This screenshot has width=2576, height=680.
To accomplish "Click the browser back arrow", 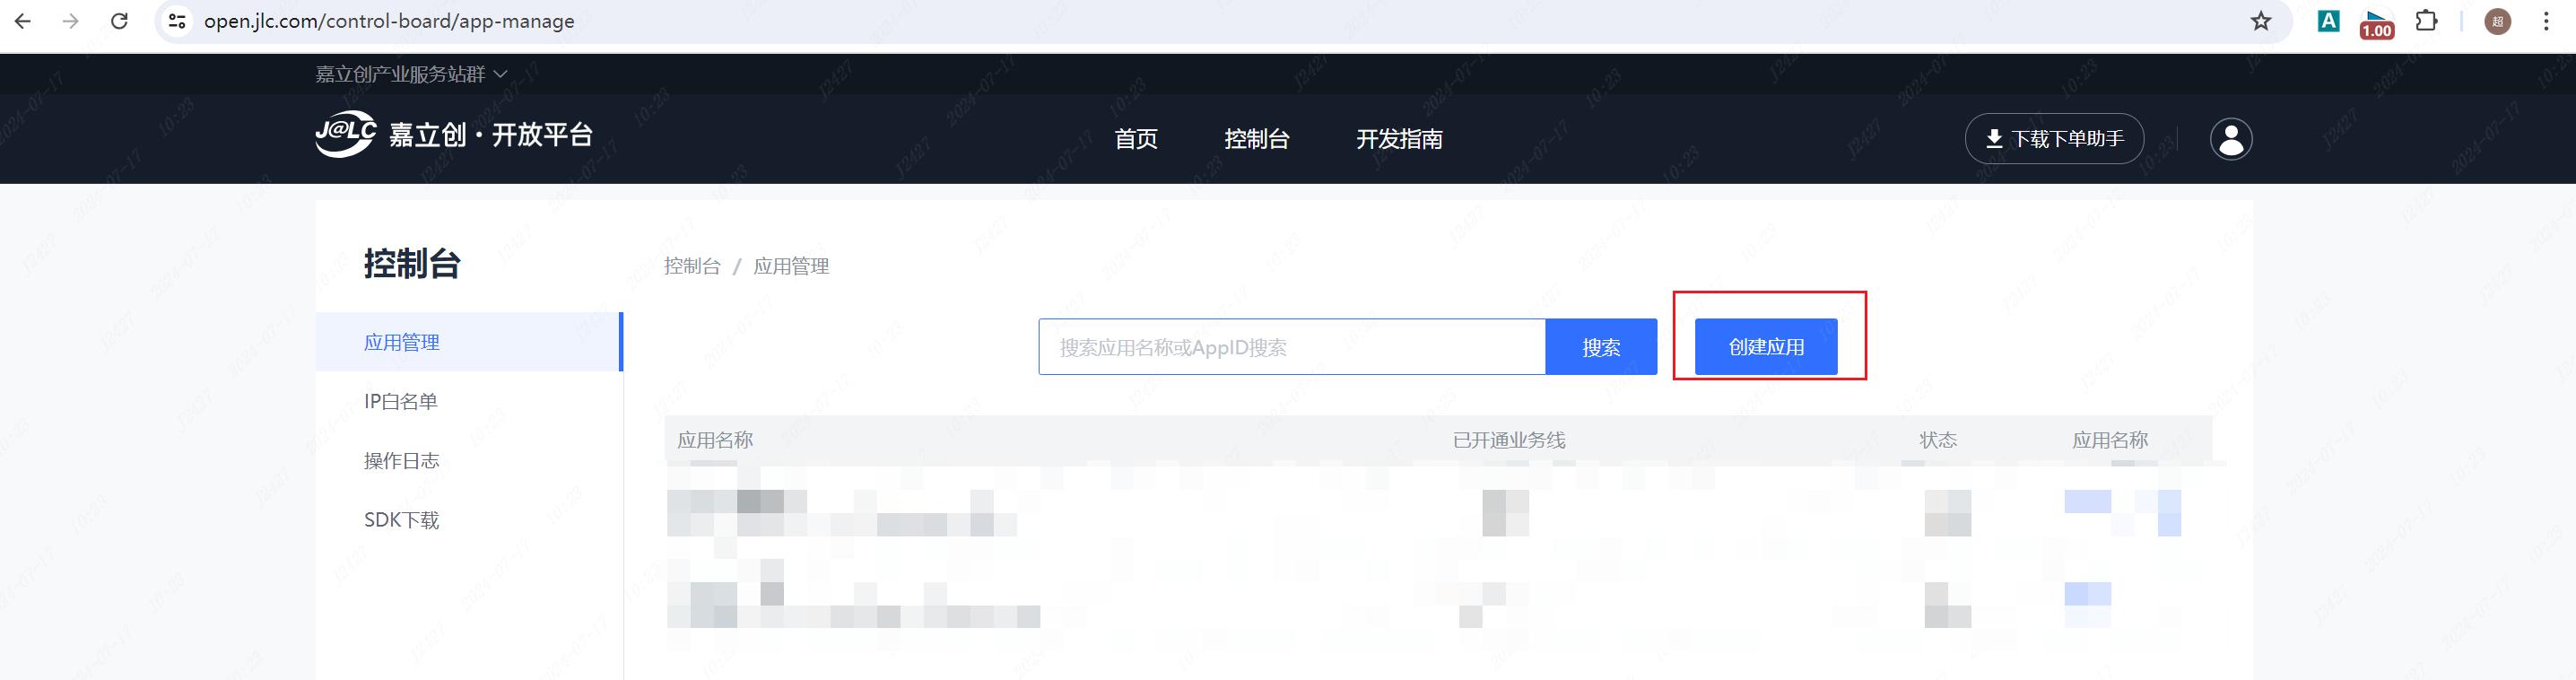I will [x=23, y=21].
